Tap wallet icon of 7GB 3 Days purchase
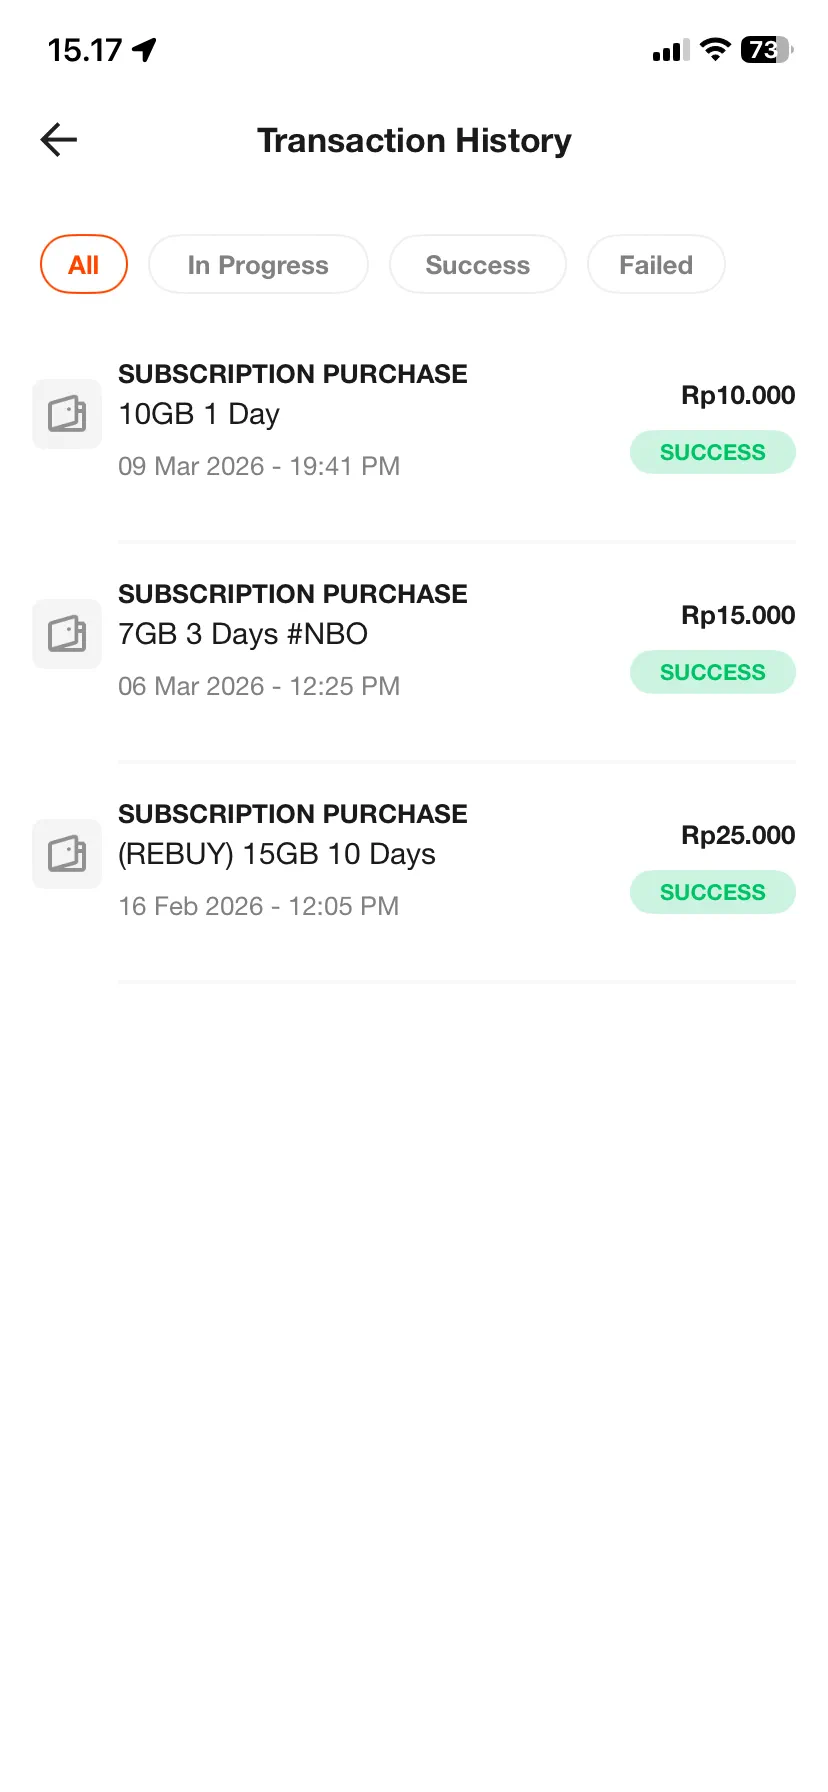The image size is (828, 1792). pyautogui.click(x=67, y=634)
